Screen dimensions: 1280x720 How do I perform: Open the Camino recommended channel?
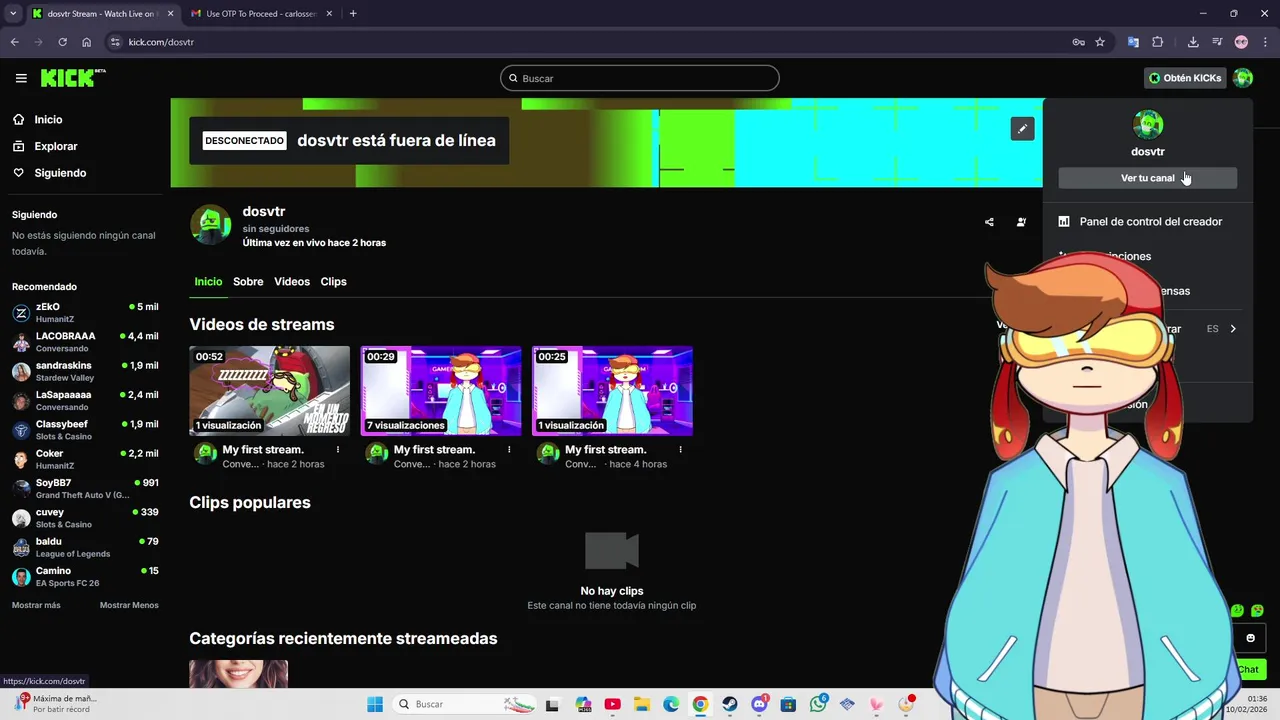85,576
